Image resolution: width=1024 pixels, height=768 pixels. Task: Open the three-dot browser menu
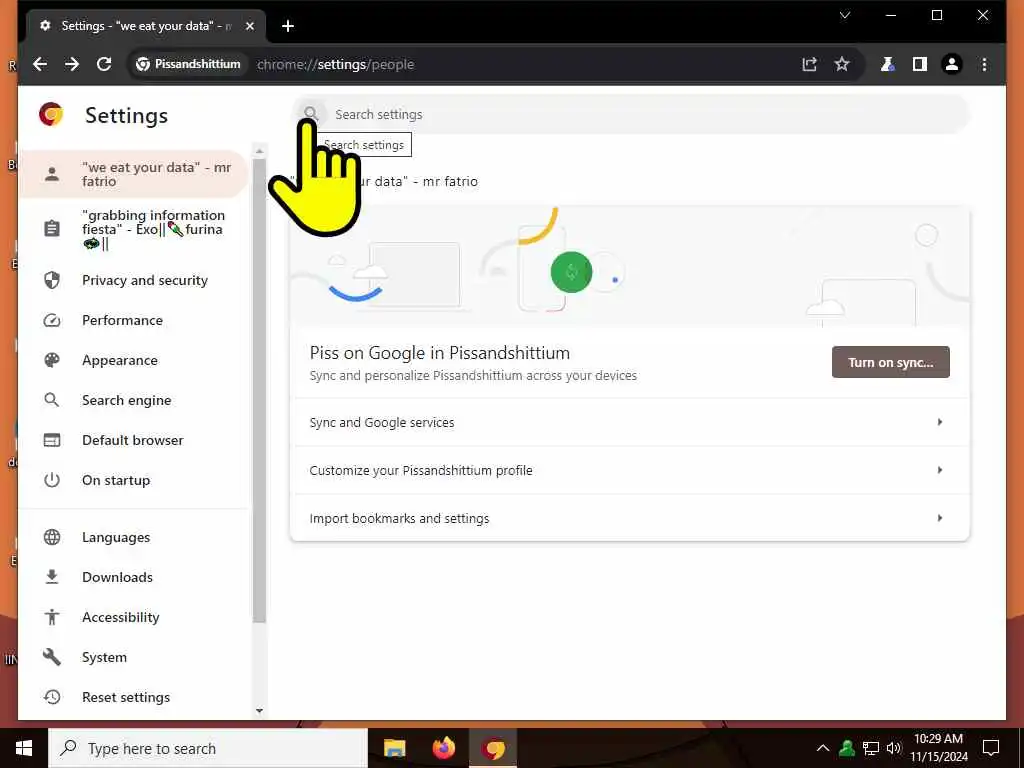pyautogui.click(x=984, y=64)
